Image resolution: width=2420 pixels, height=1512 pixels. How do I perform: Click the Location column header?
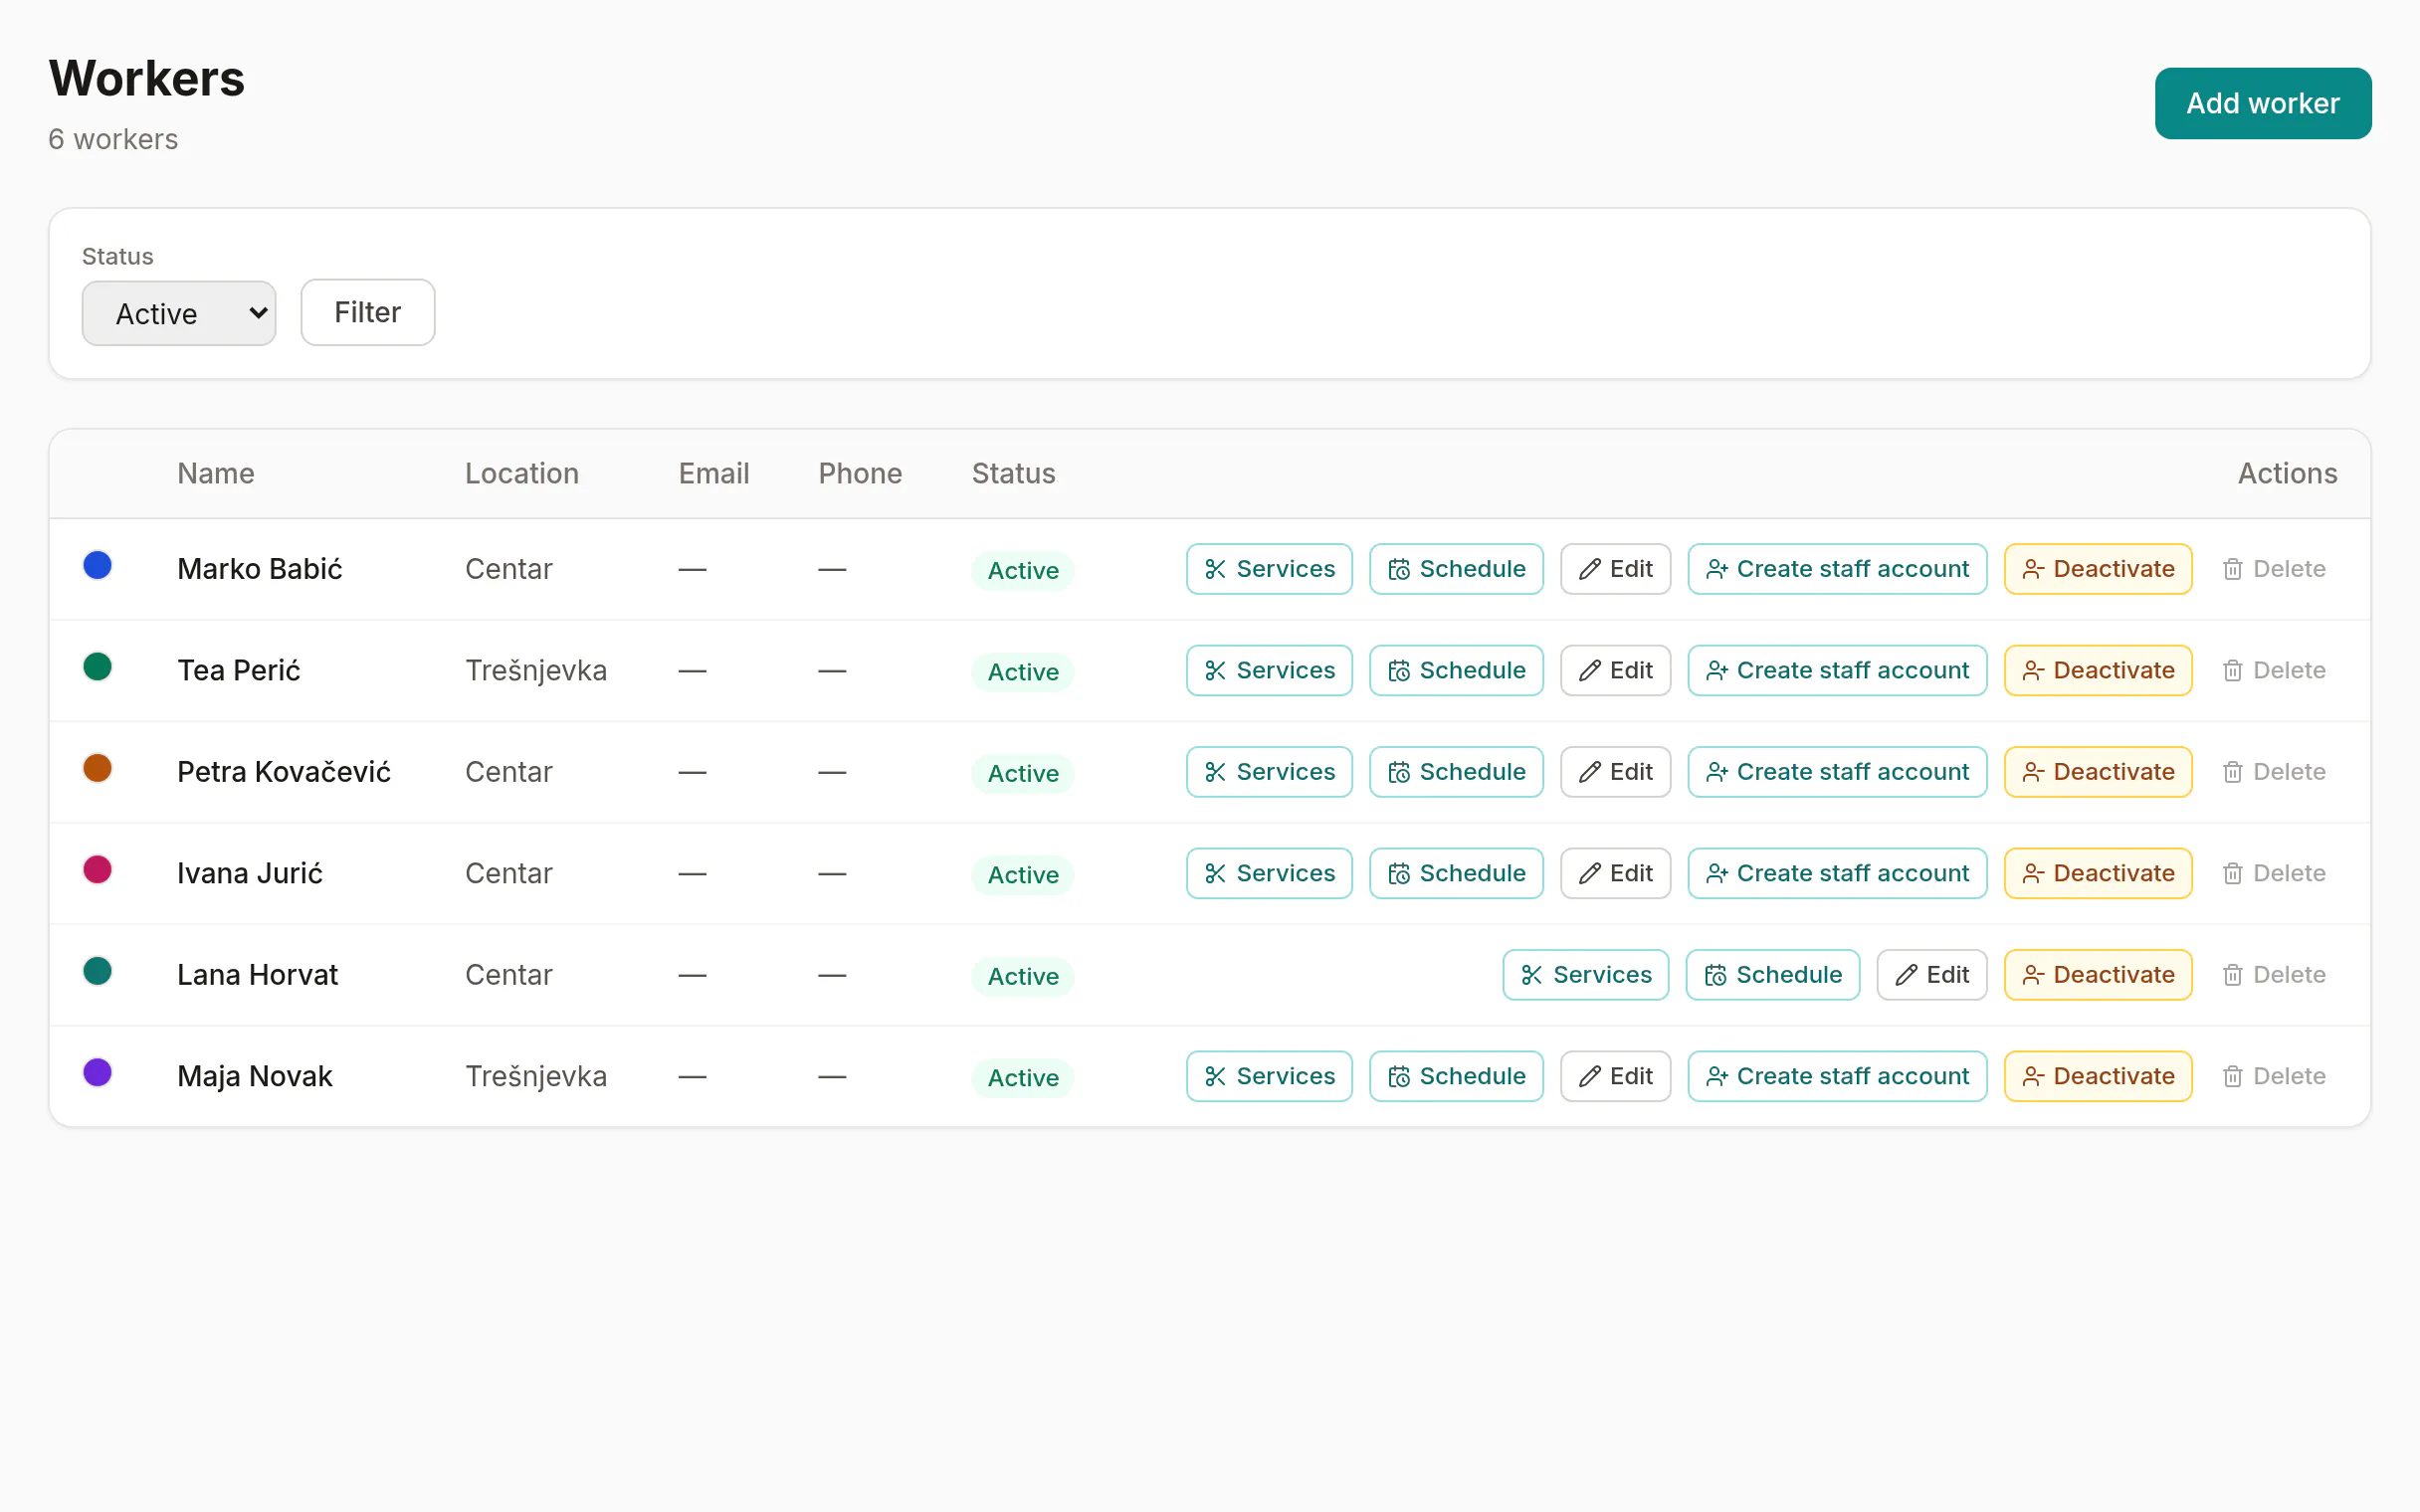521,473
